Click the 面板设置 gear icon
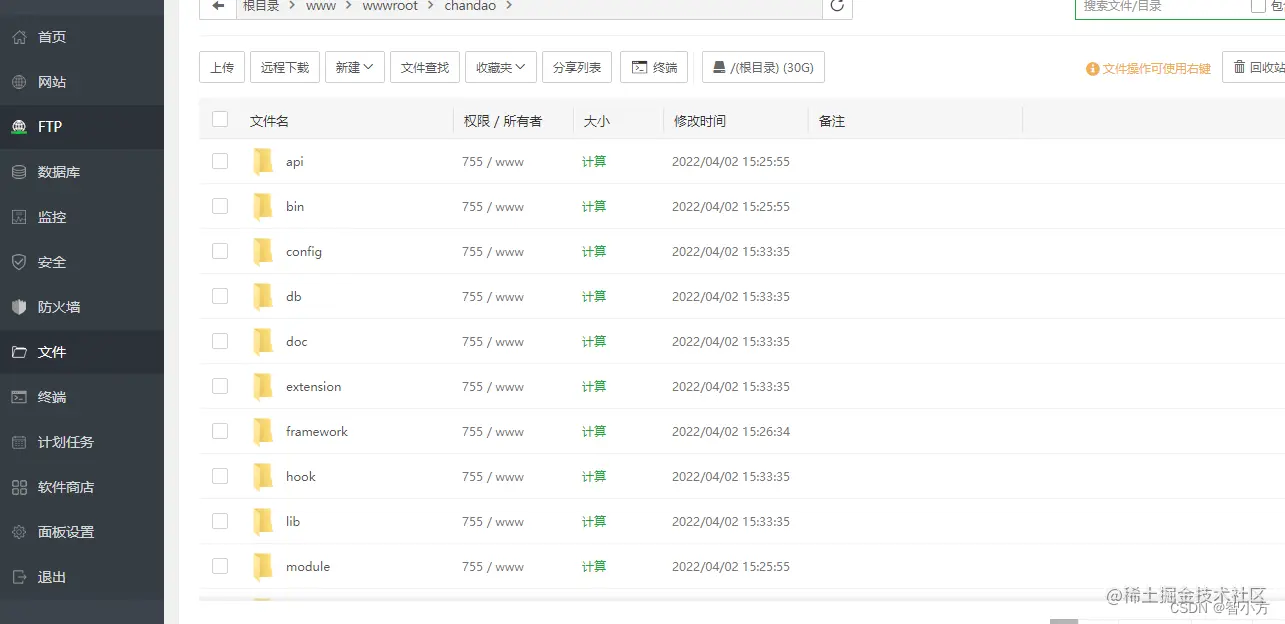The height and width of the screenshot is (624, 1285). (x=19, y=532)
